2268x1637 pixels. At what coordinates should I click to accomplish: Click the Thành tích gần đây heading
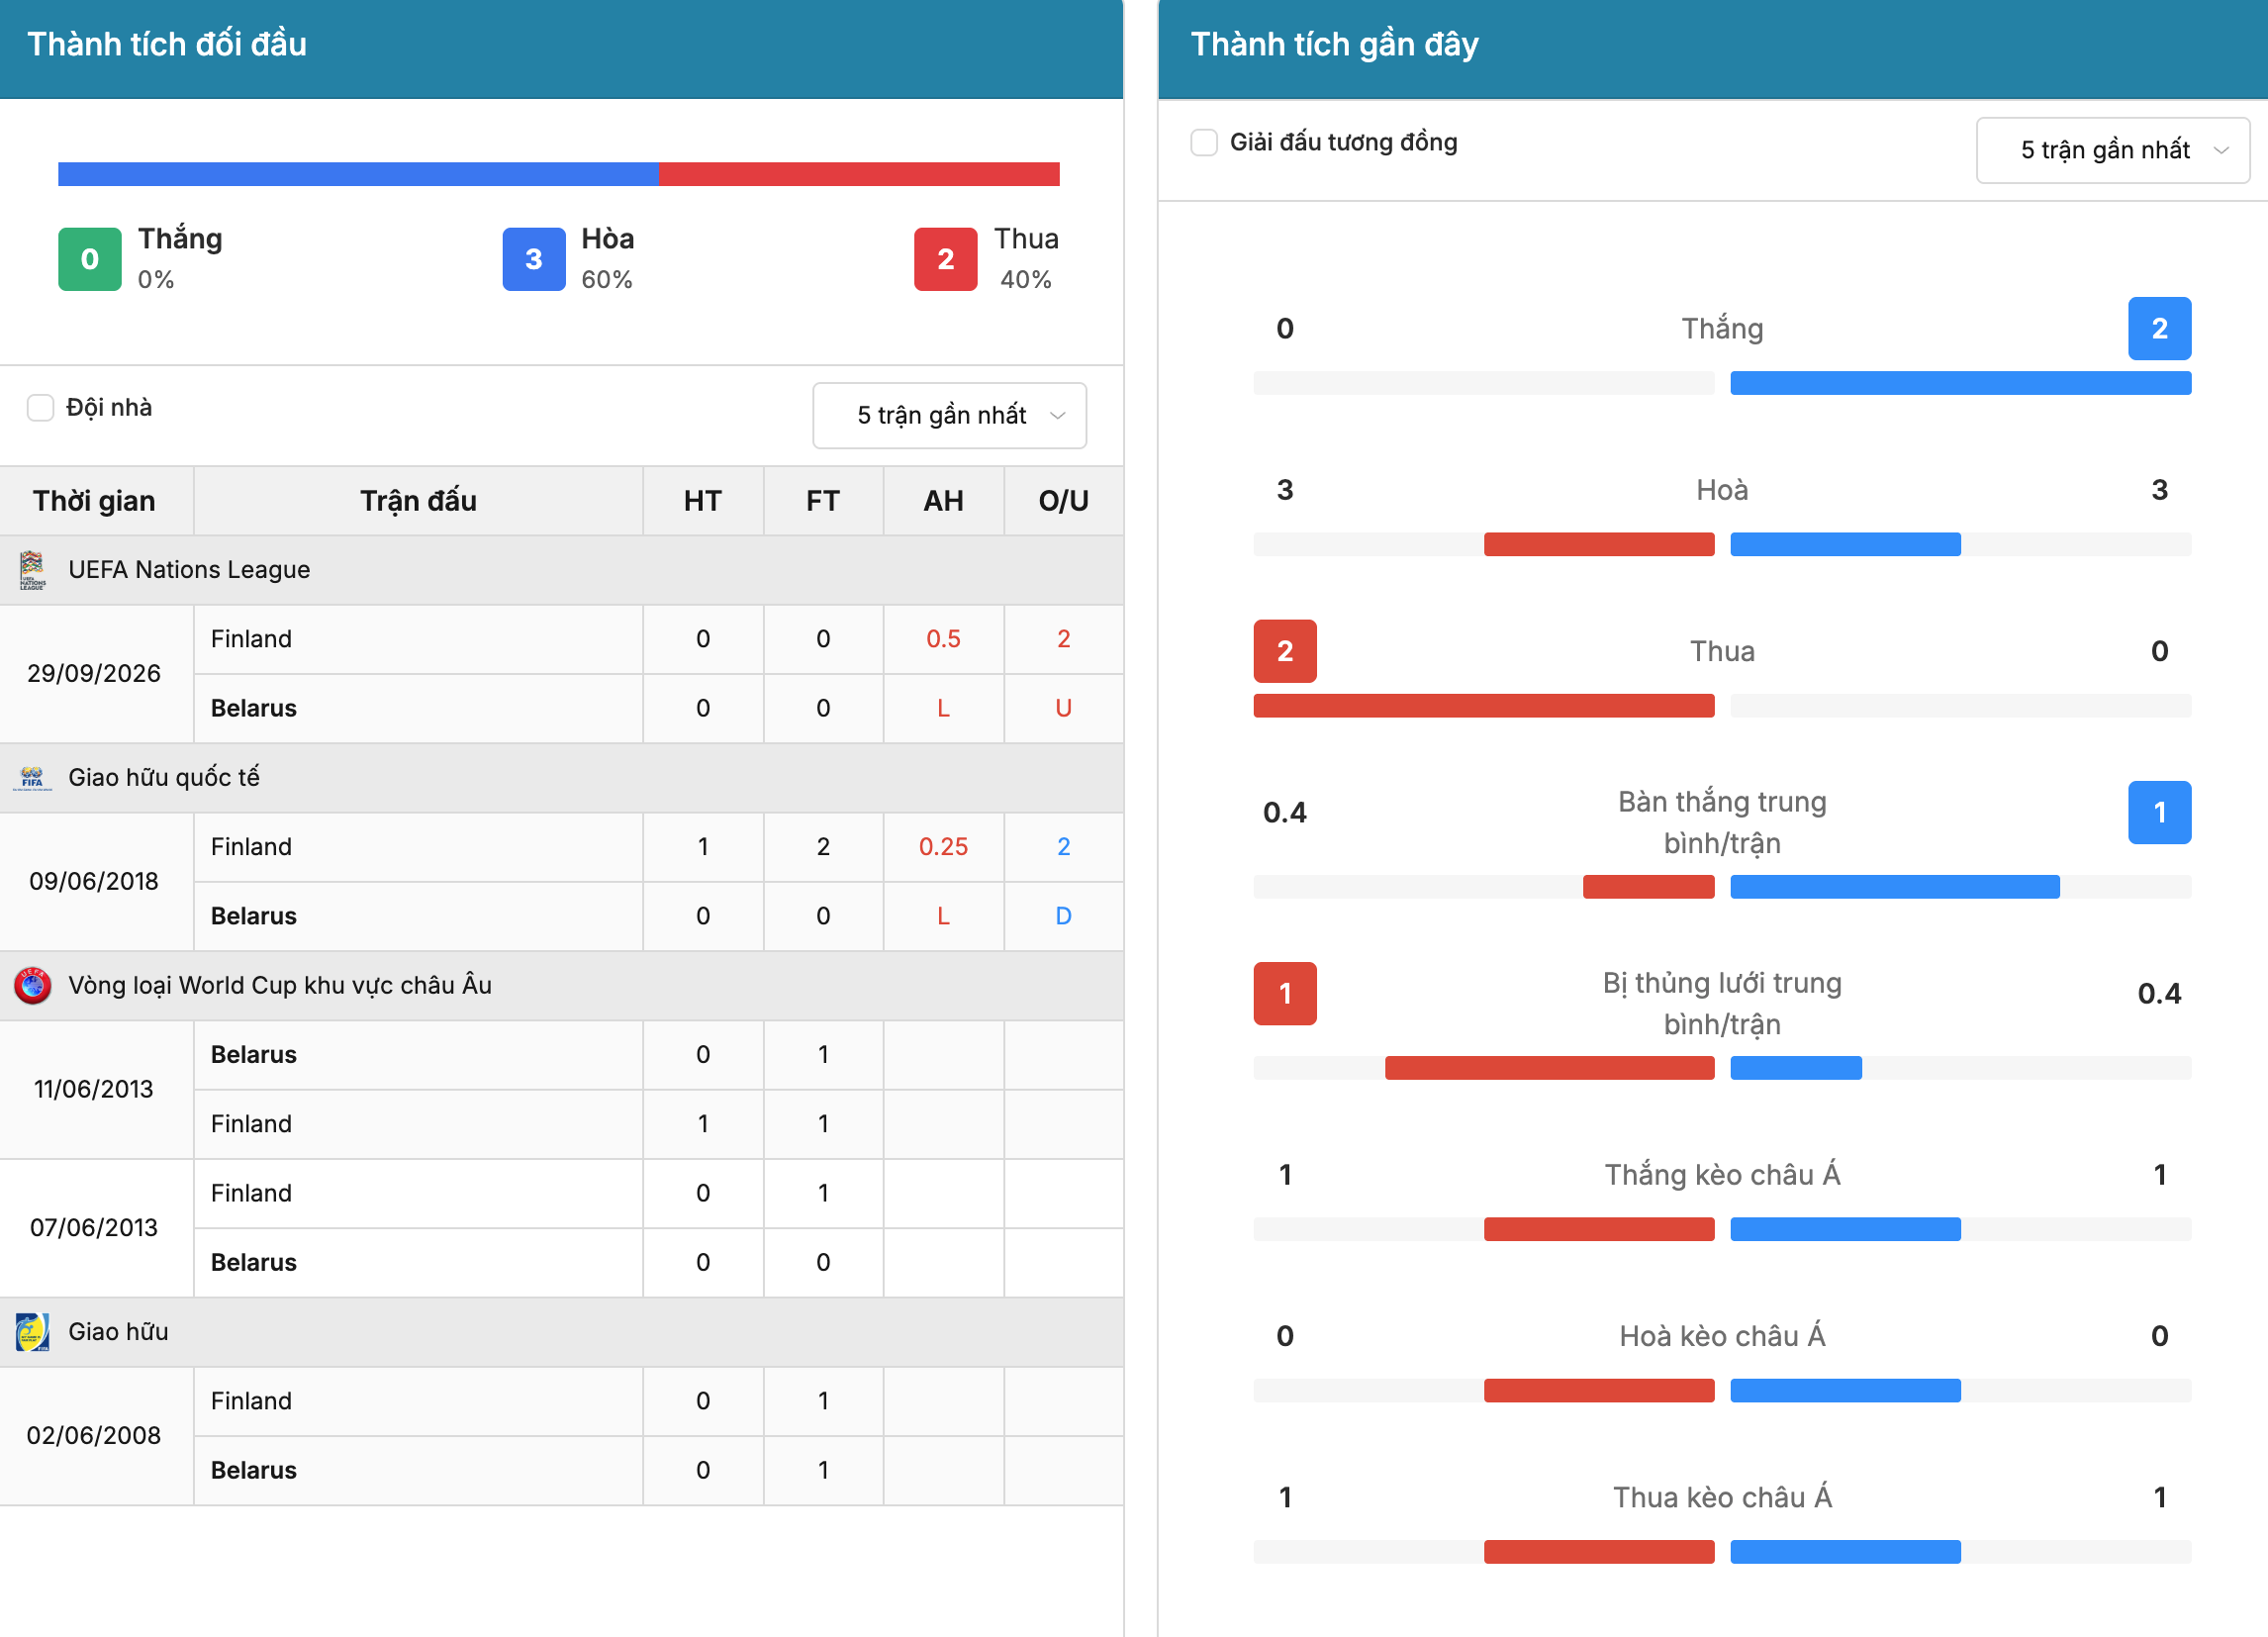point(1334,44)
